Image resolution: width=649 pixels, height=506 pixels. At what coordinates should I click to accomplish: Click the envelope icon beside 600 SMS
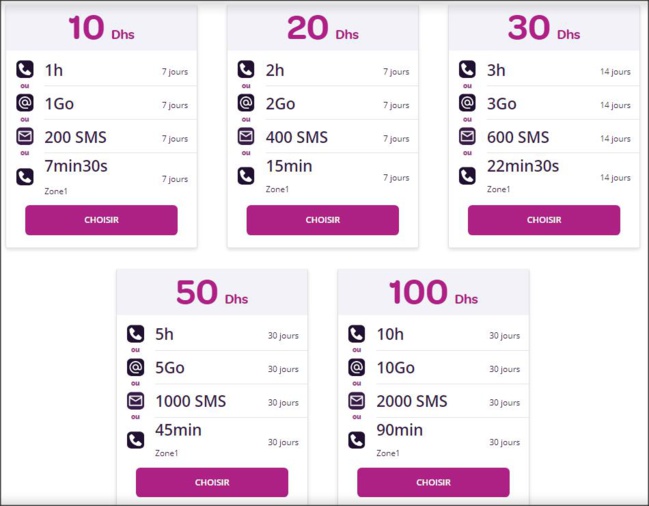click(x=467, y=137)
